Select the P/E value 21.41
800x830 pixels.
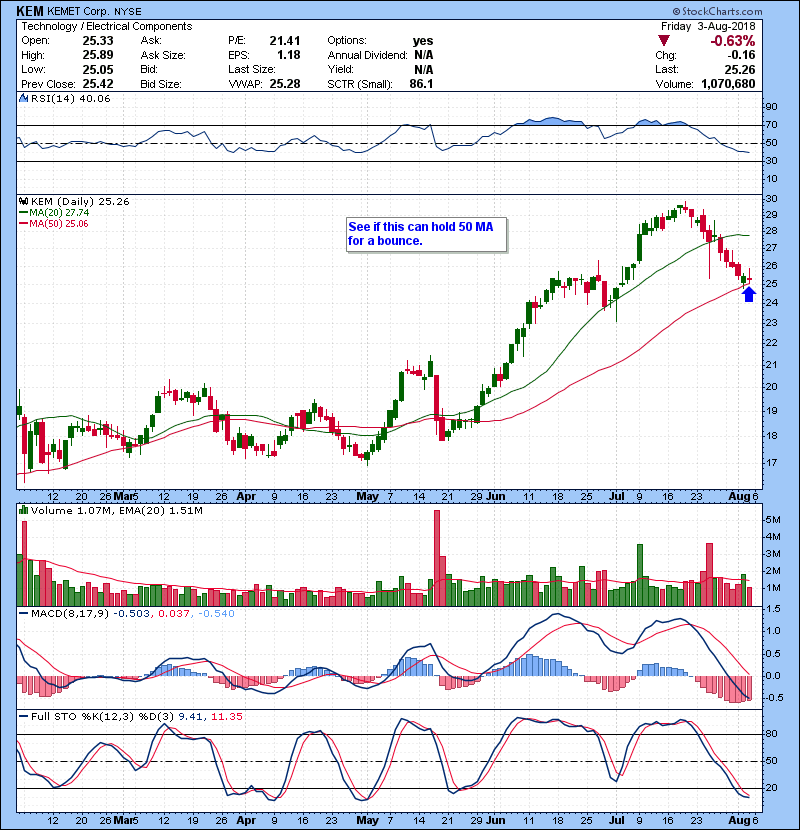point(285,41)
